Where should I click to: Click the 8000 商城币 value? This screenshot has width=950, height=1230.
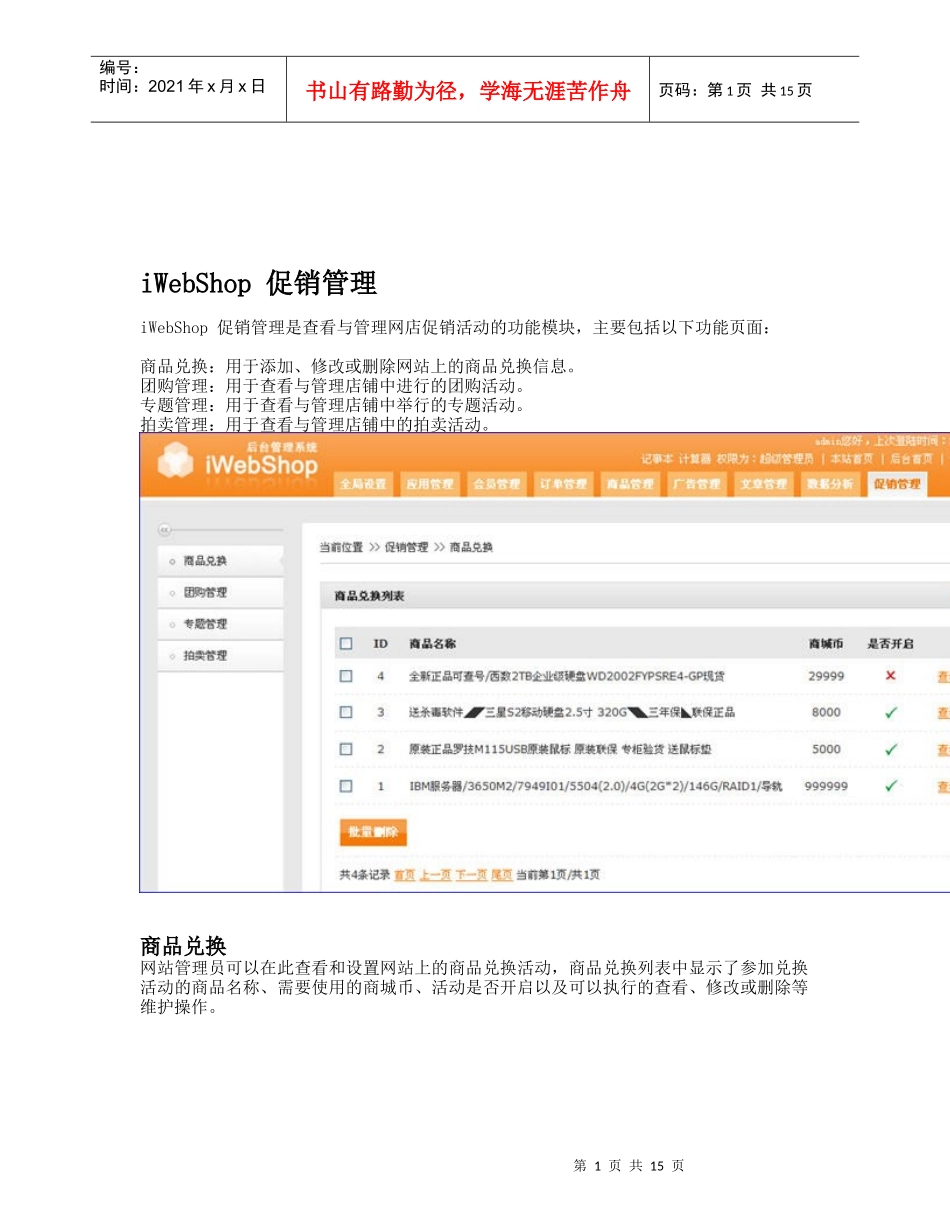pos(826,712)
